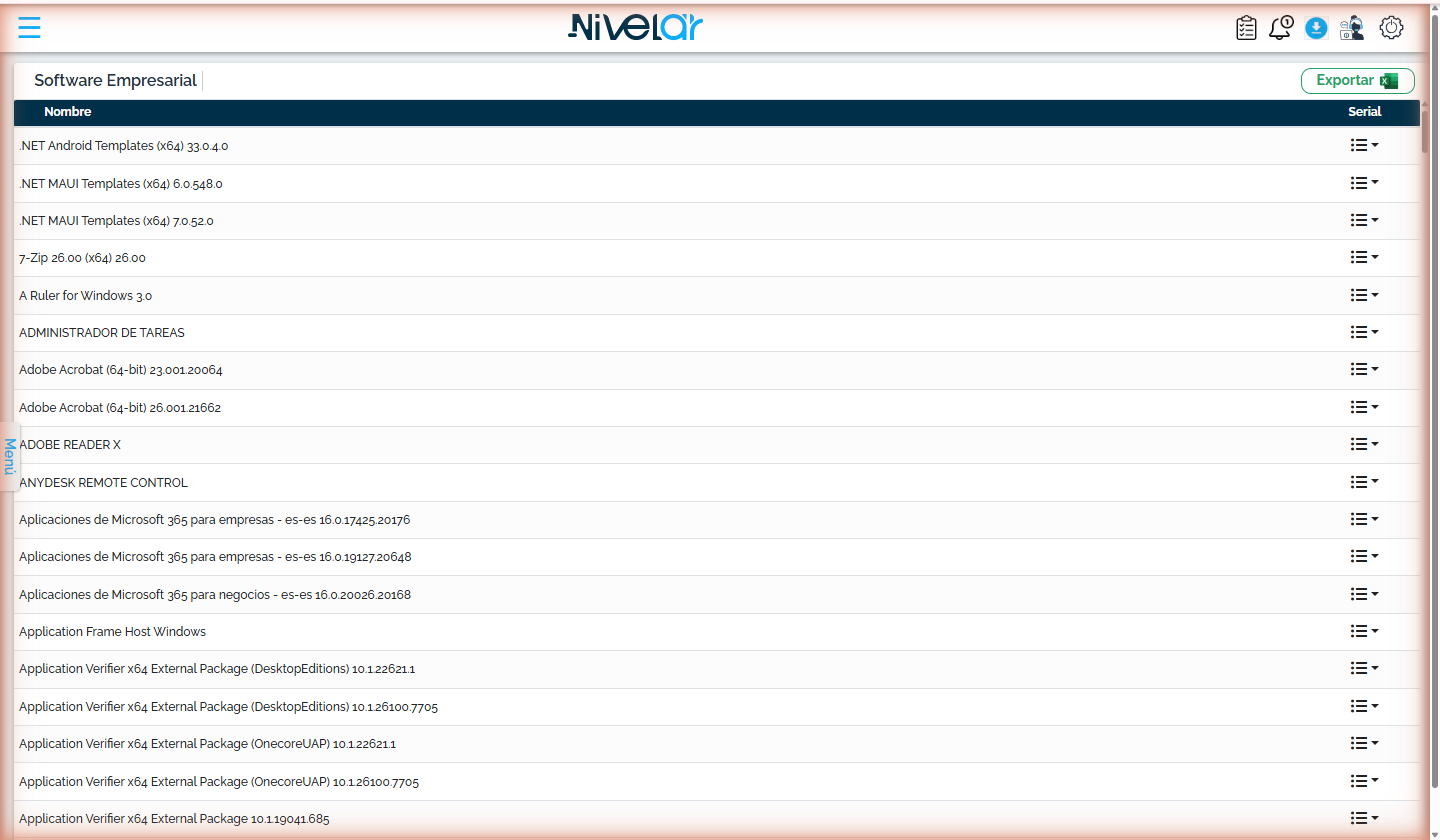This screenshot has height=840, width=1440.
Task: Export the list to Excel
Action: 1357,81
